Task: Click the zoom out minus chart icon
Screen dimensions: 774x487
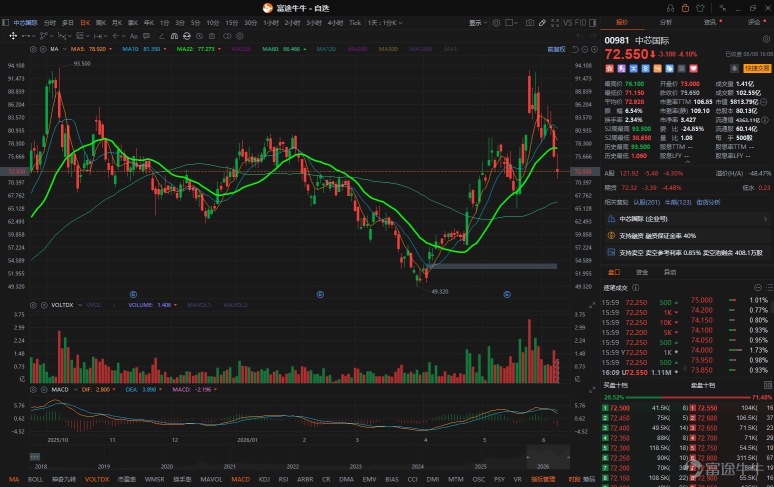Action: (585, 49)
